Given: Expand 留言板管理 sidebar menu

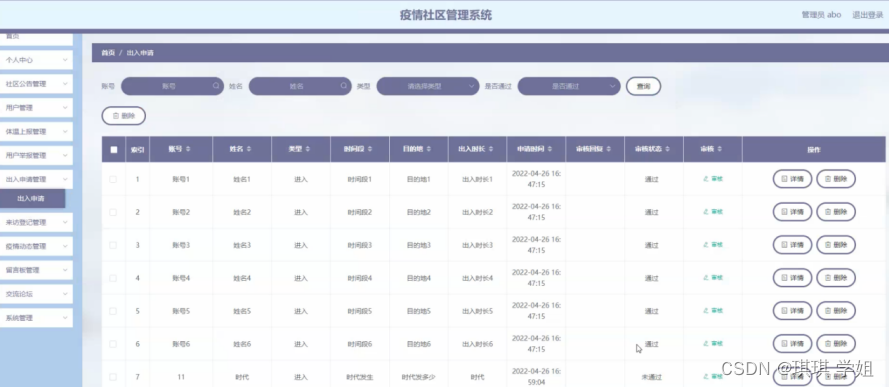Looking at the screenshot, I should (36, 270).
